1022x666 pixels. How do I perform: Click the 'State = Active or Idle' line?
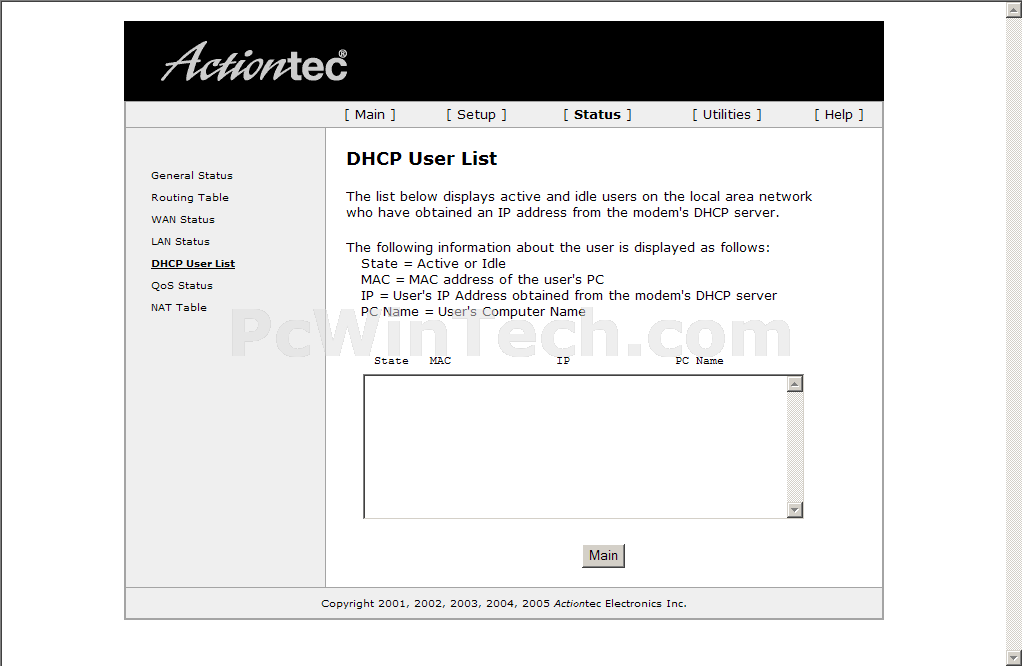click(433, 264)
